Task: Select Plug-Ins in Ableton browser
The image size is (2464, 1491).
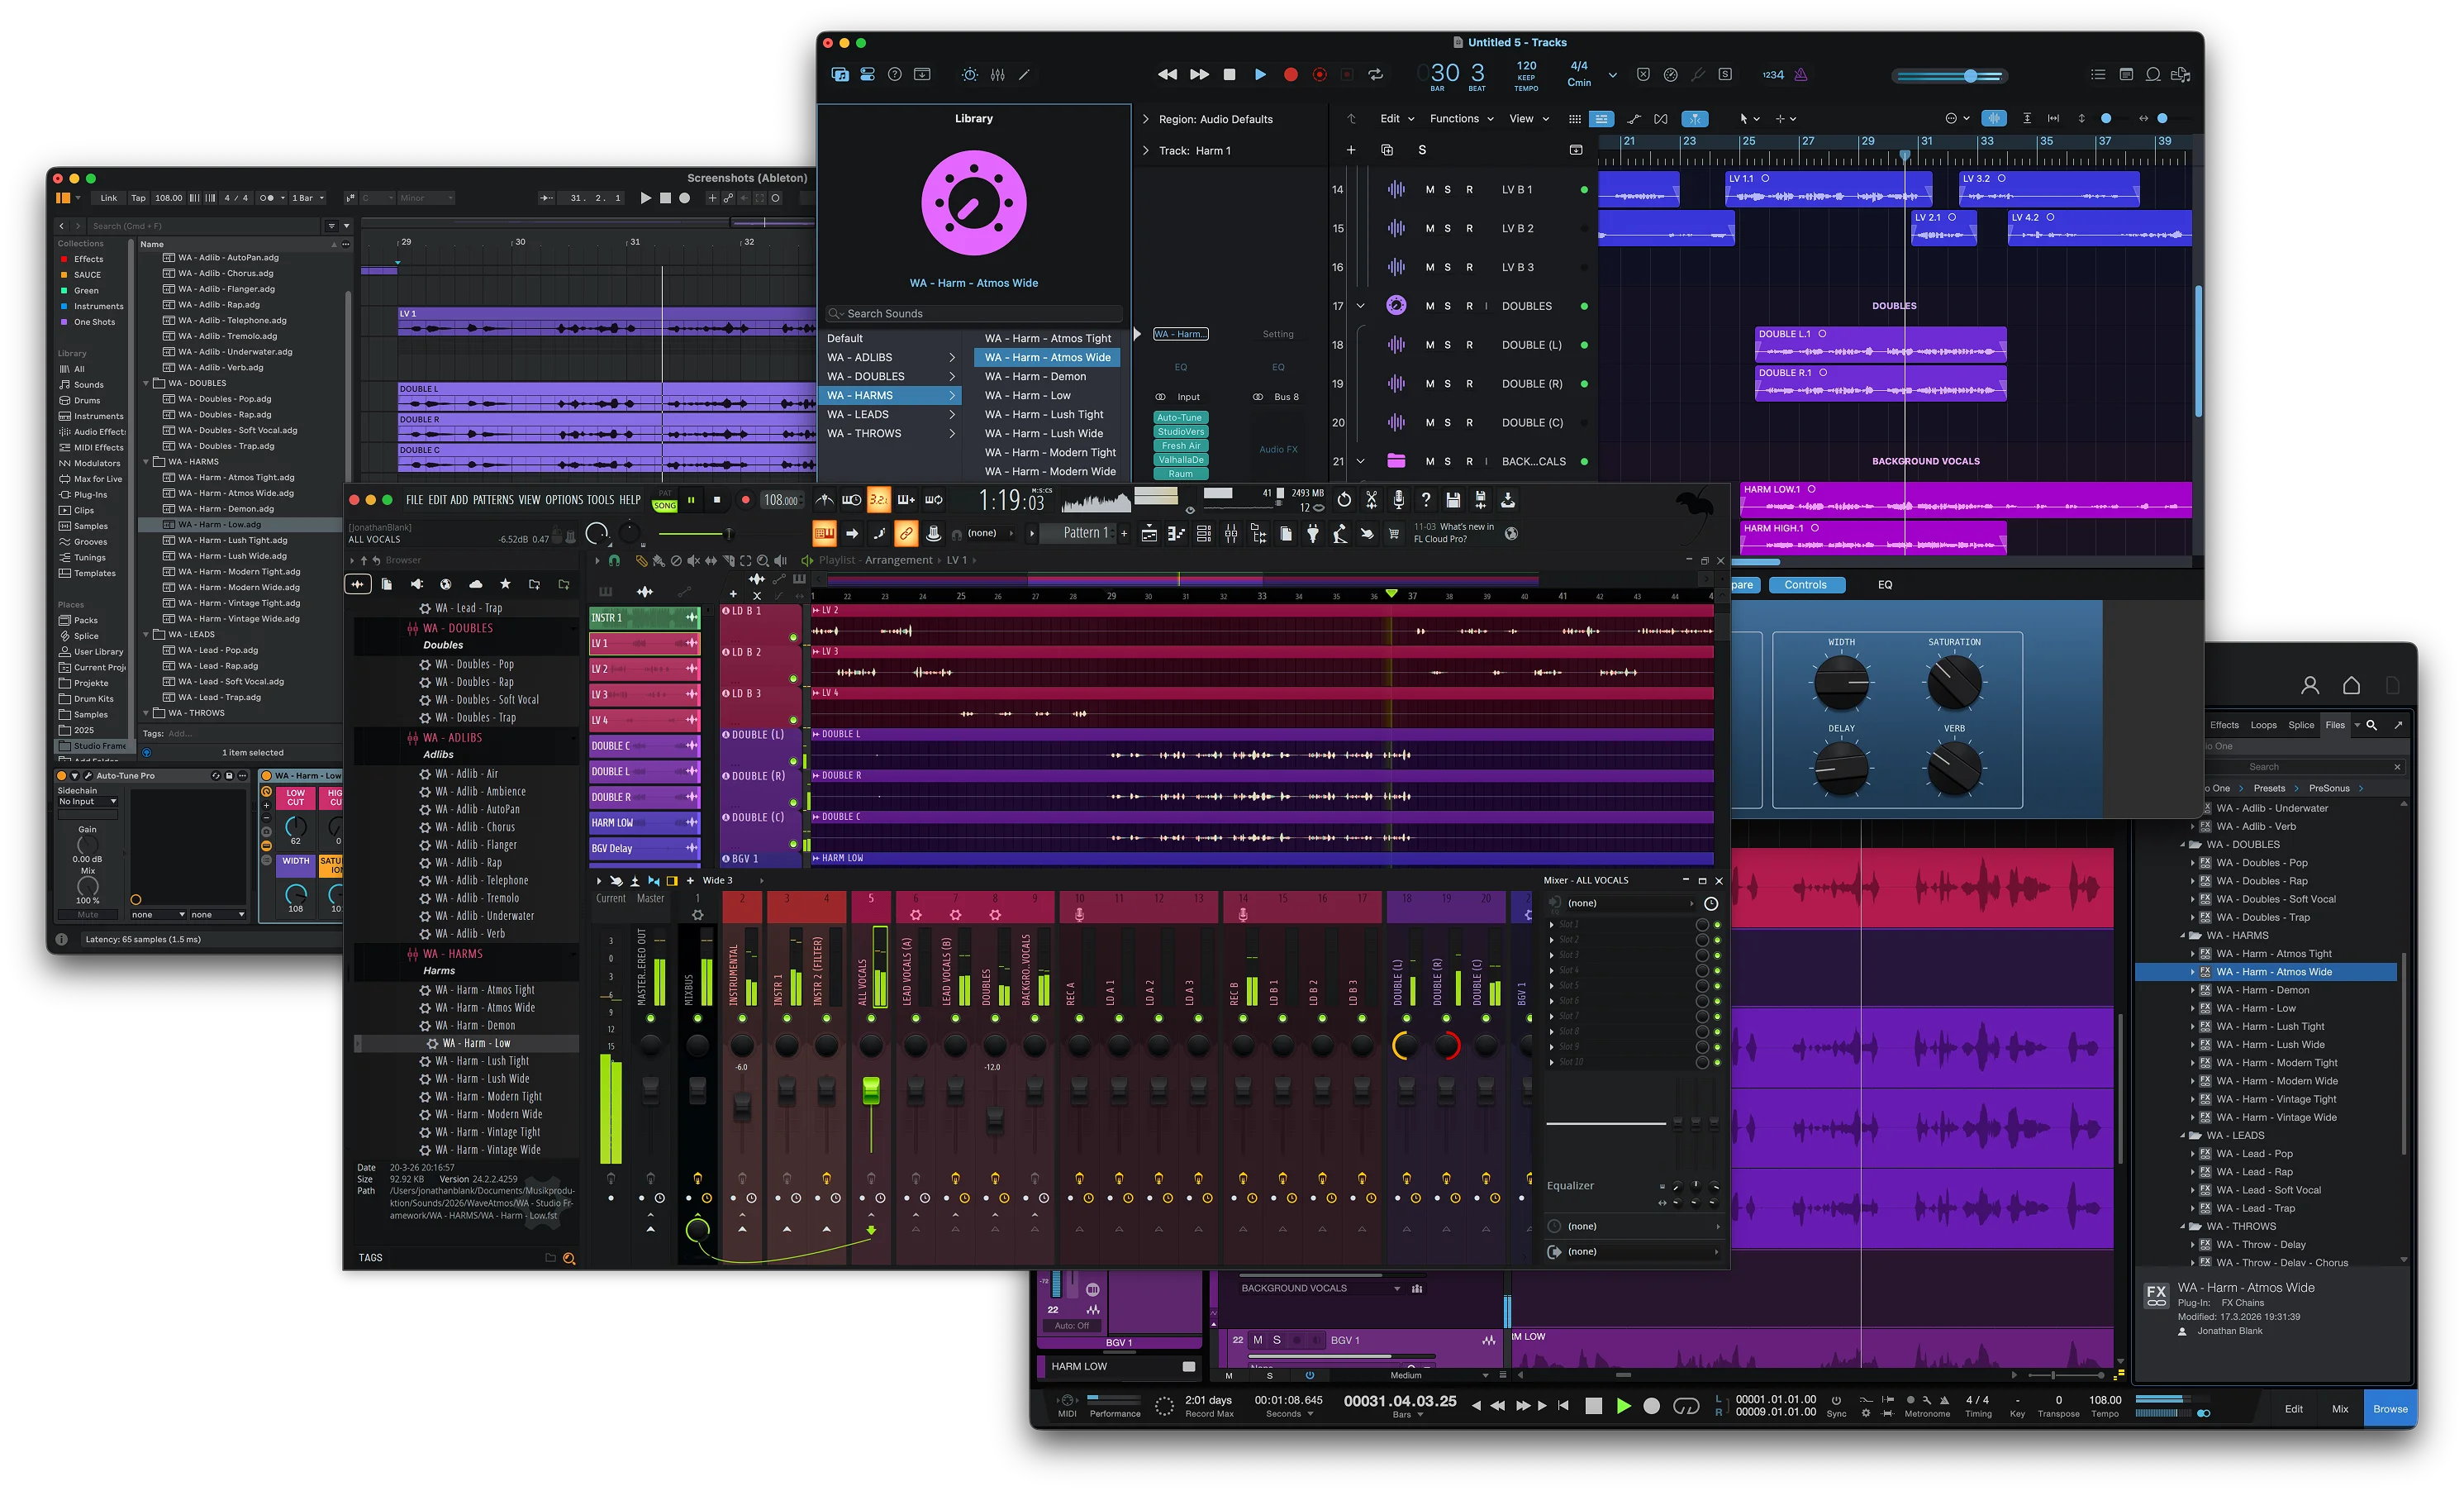Action: (x=90, y=494)
